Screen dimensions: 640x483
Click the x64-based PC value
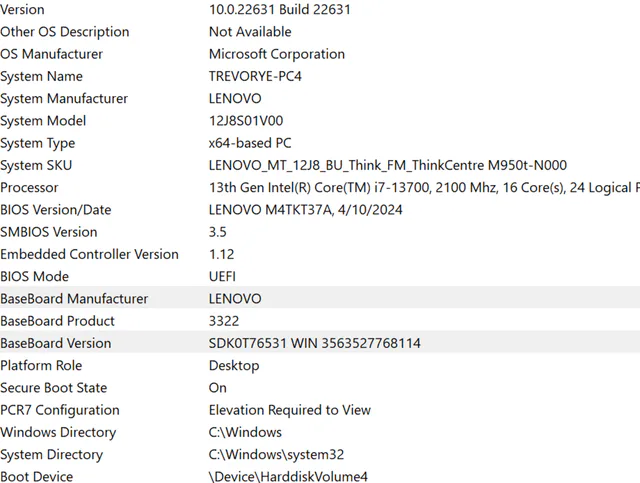250,143
